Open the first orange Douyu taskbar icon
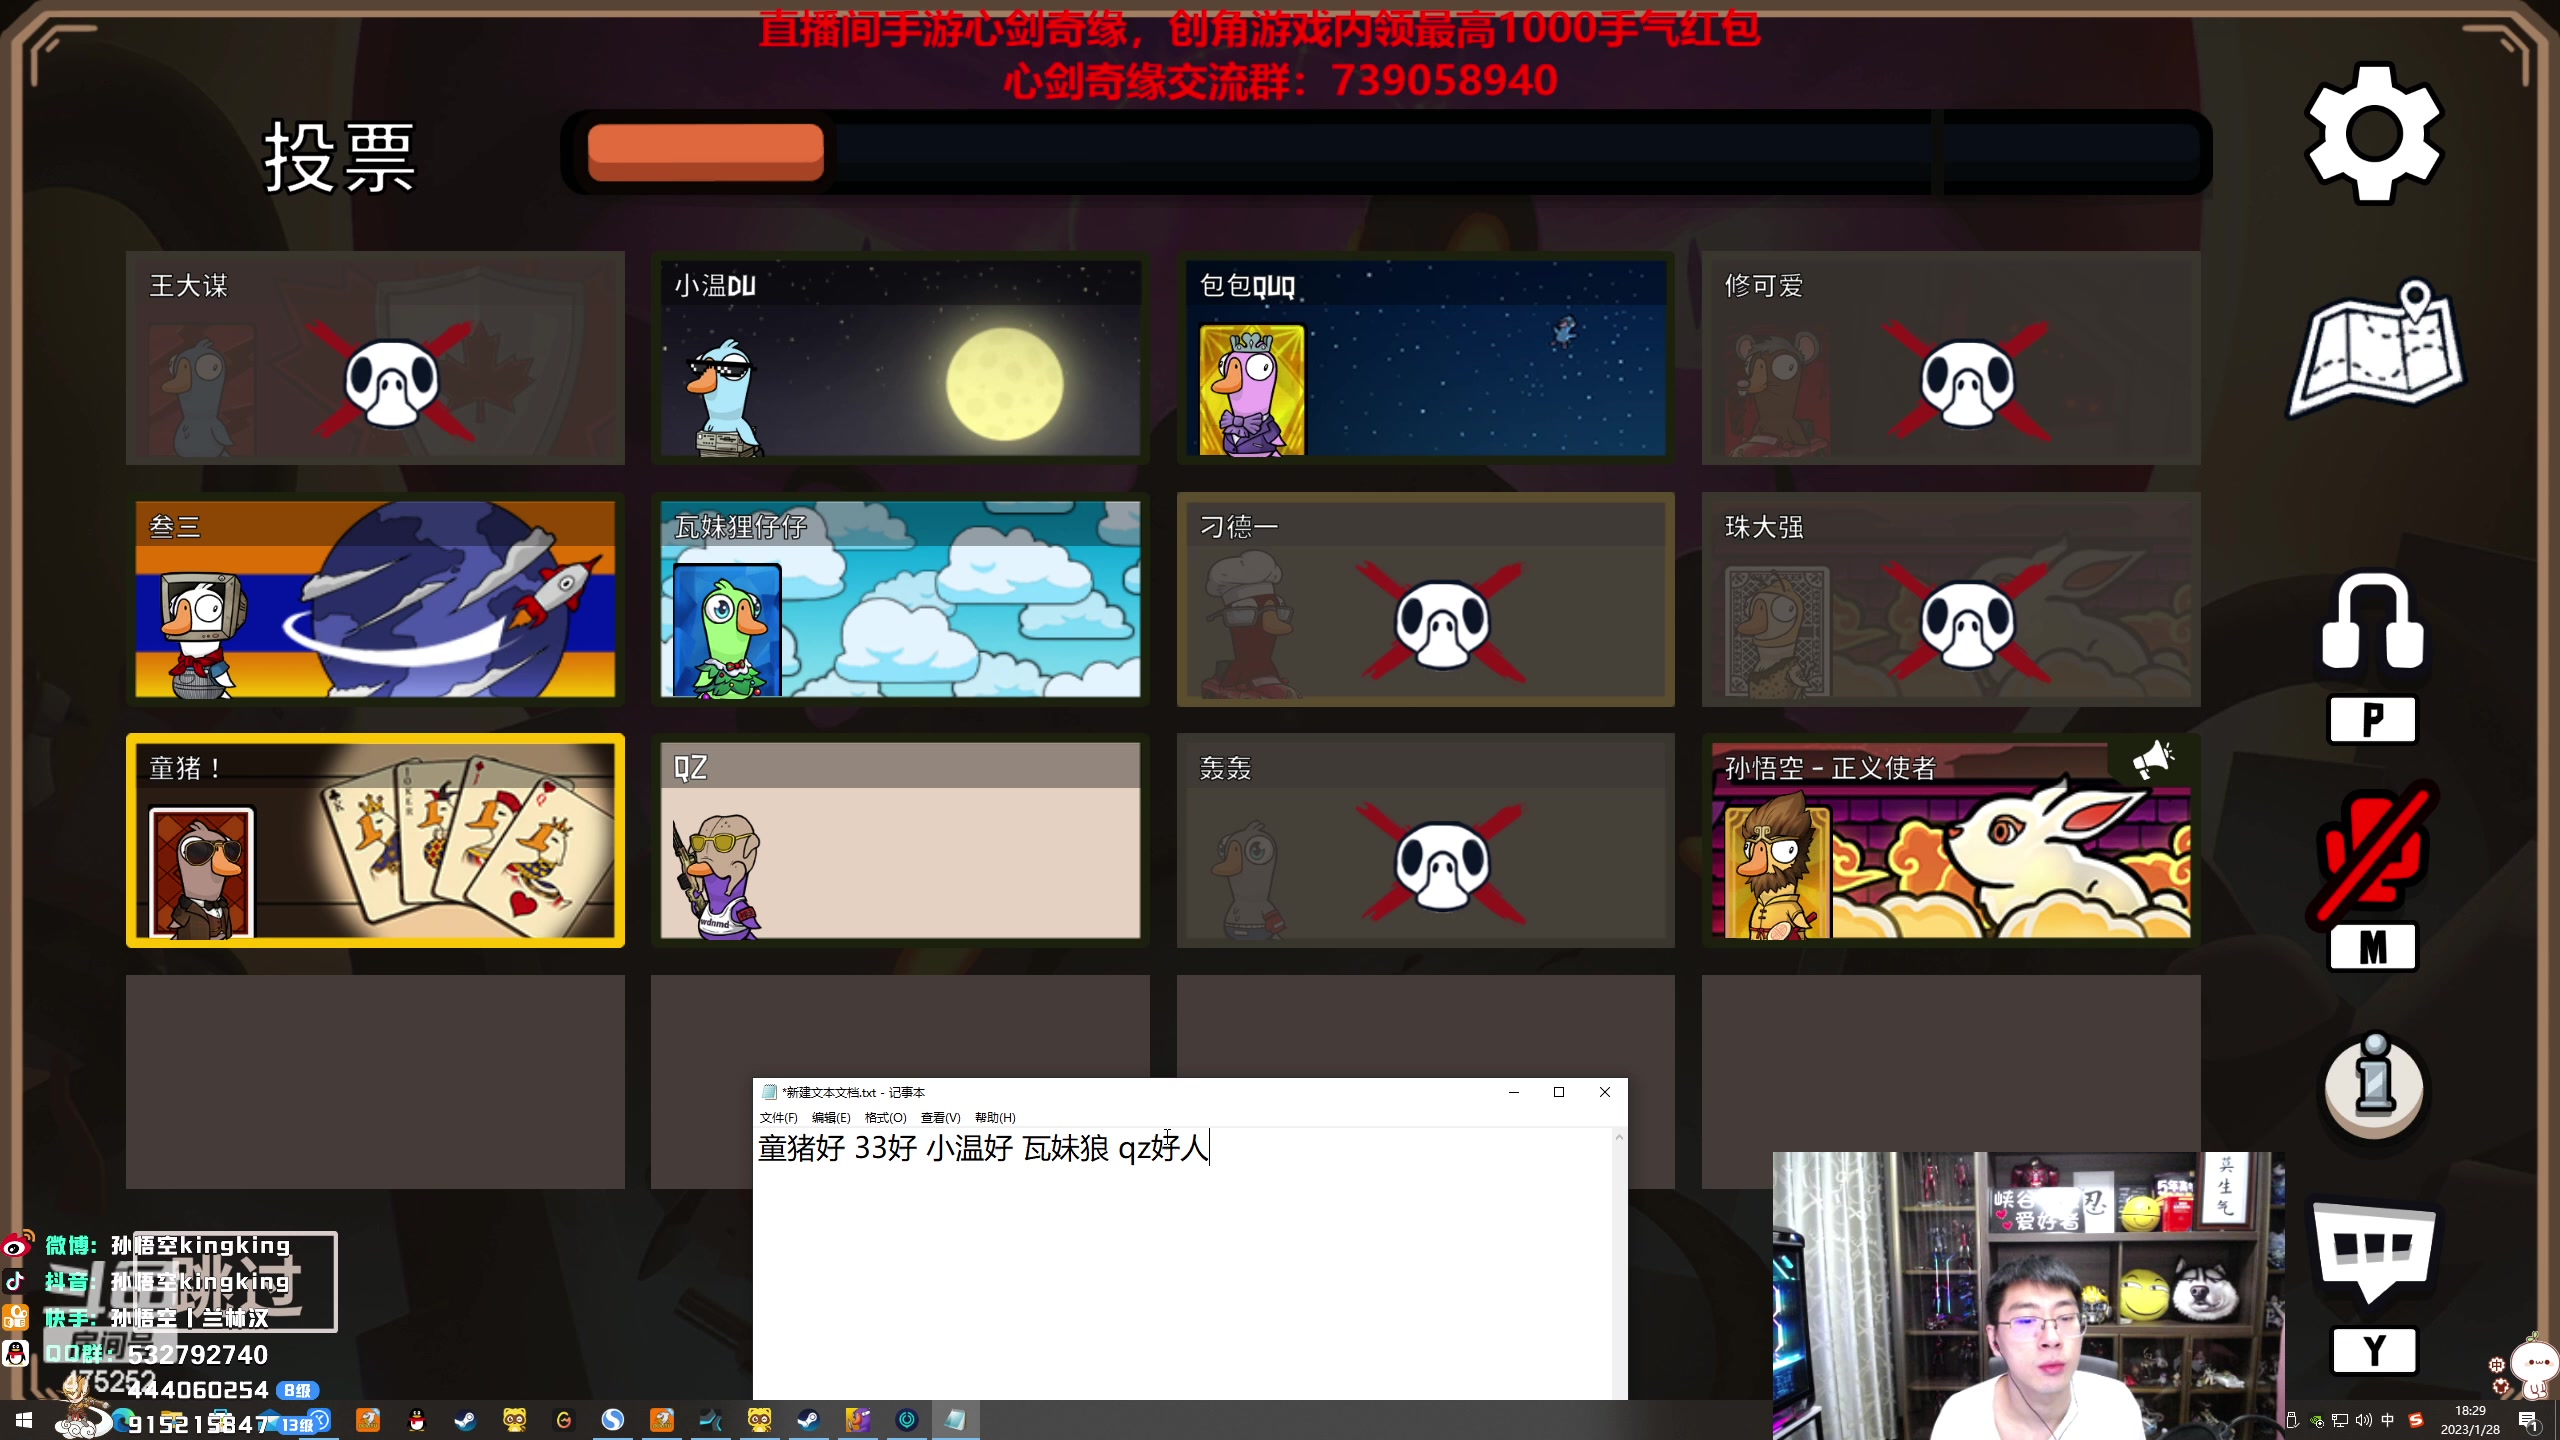2560x1440 pixels. pyautogui.click(x=368, y=1420)
